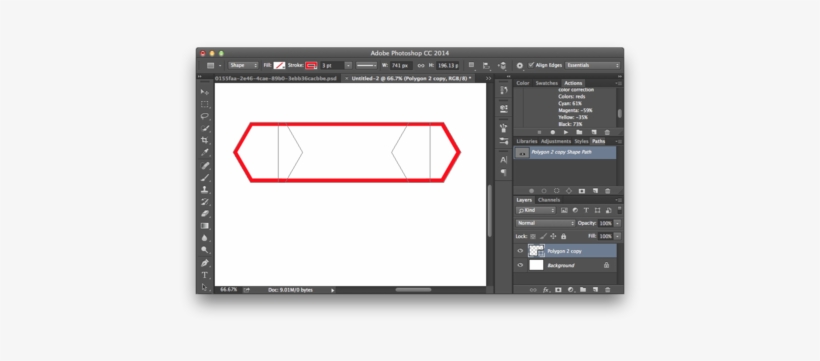Open the layer Fill dropdown arrow
The height and width of the screenshot is (361, 820).
(x=618, y=236)
